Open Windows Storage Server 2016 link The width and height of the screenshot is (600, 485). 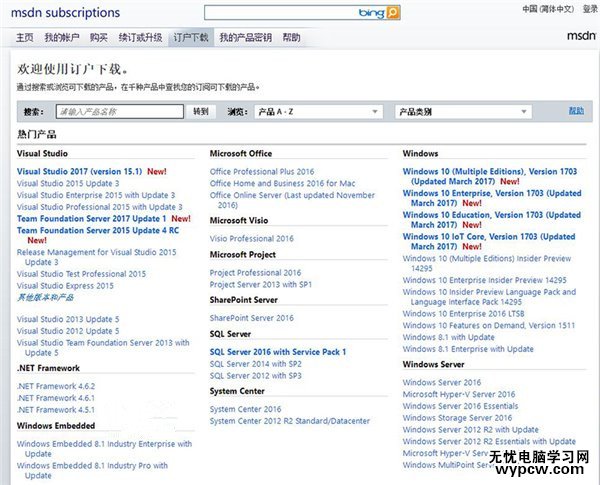pos(457,418)
